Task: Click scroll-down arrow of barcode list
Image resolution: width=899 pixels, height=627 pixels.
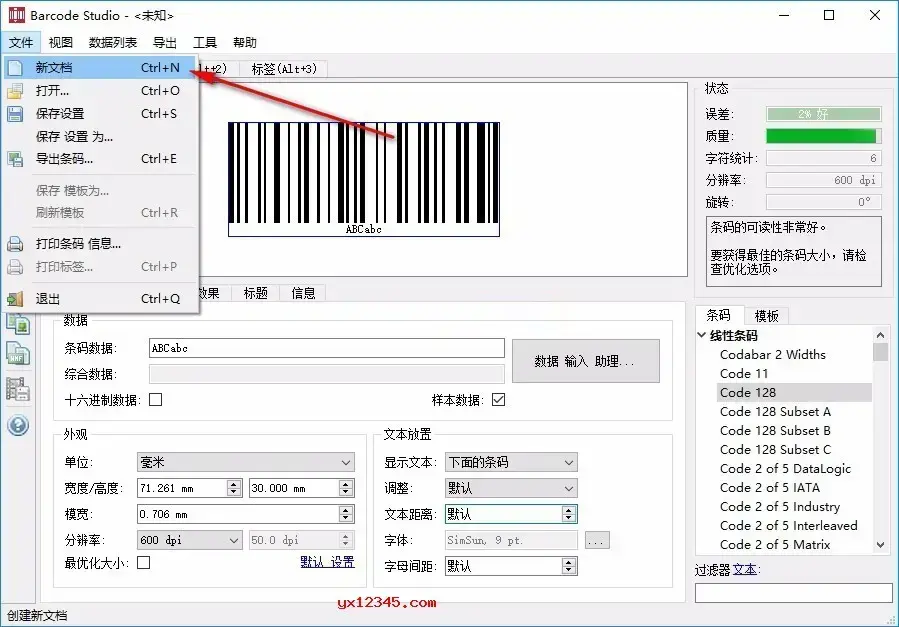Action: coord(880,545)
